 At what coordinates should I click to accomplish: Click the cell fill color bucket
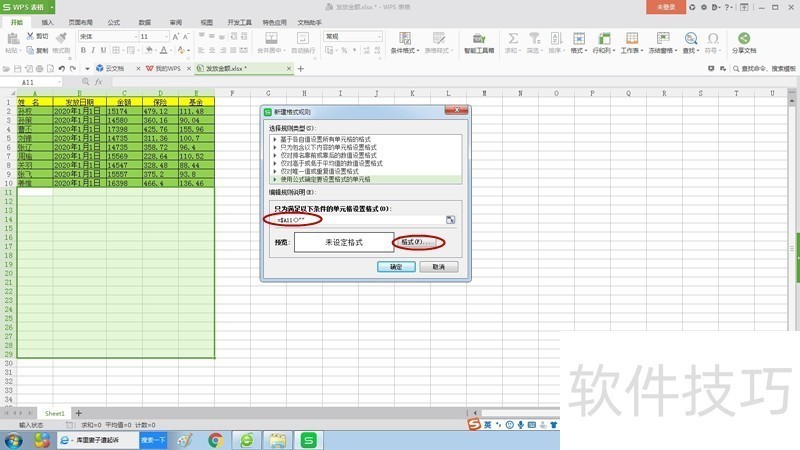point(149,50)
